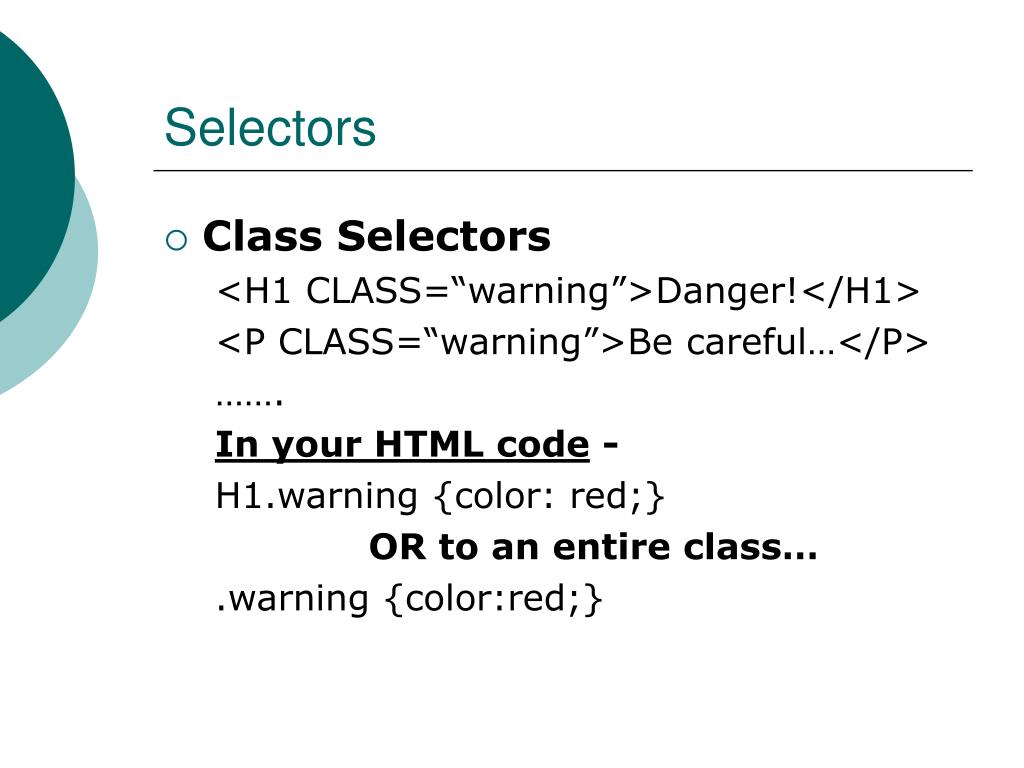Click the H1 CLASS warning Danger line
1024x768 pixels.
(x=568, y=291)
